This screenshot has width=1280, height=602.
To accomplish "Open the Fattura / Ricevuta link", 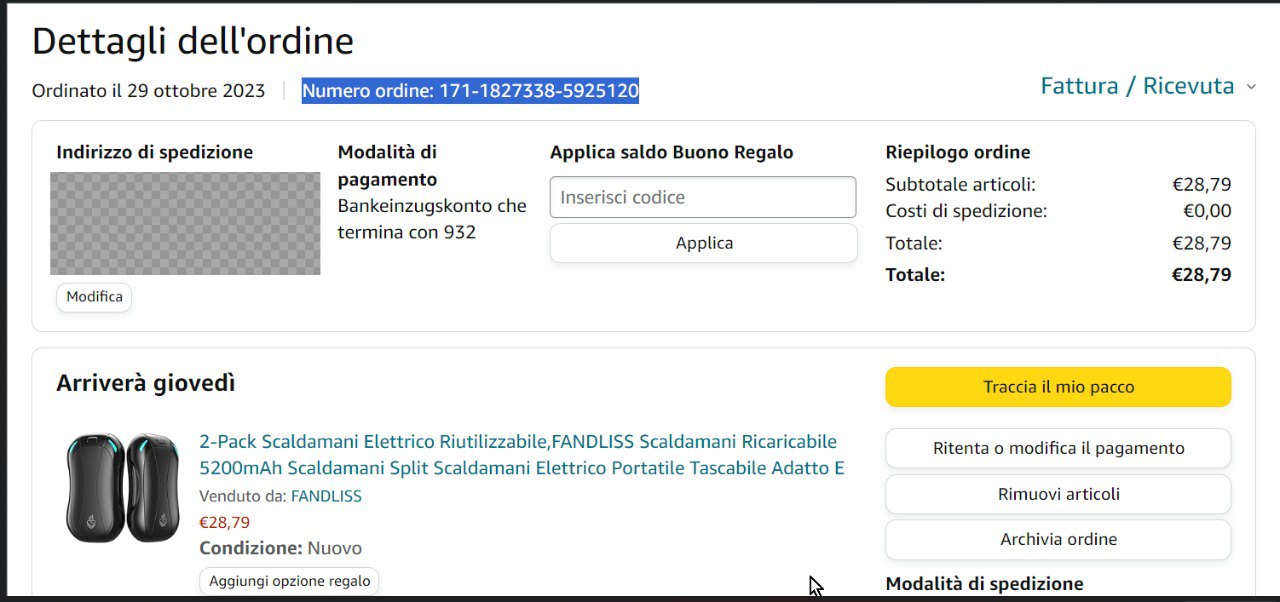I will [1137, 86].
